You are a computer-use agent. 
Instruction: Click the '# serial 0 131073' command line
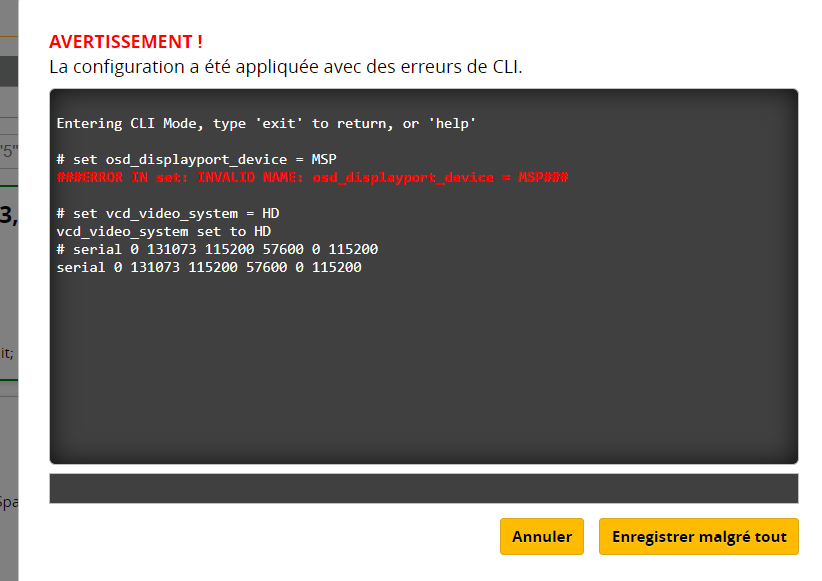(x=217, y=249)
